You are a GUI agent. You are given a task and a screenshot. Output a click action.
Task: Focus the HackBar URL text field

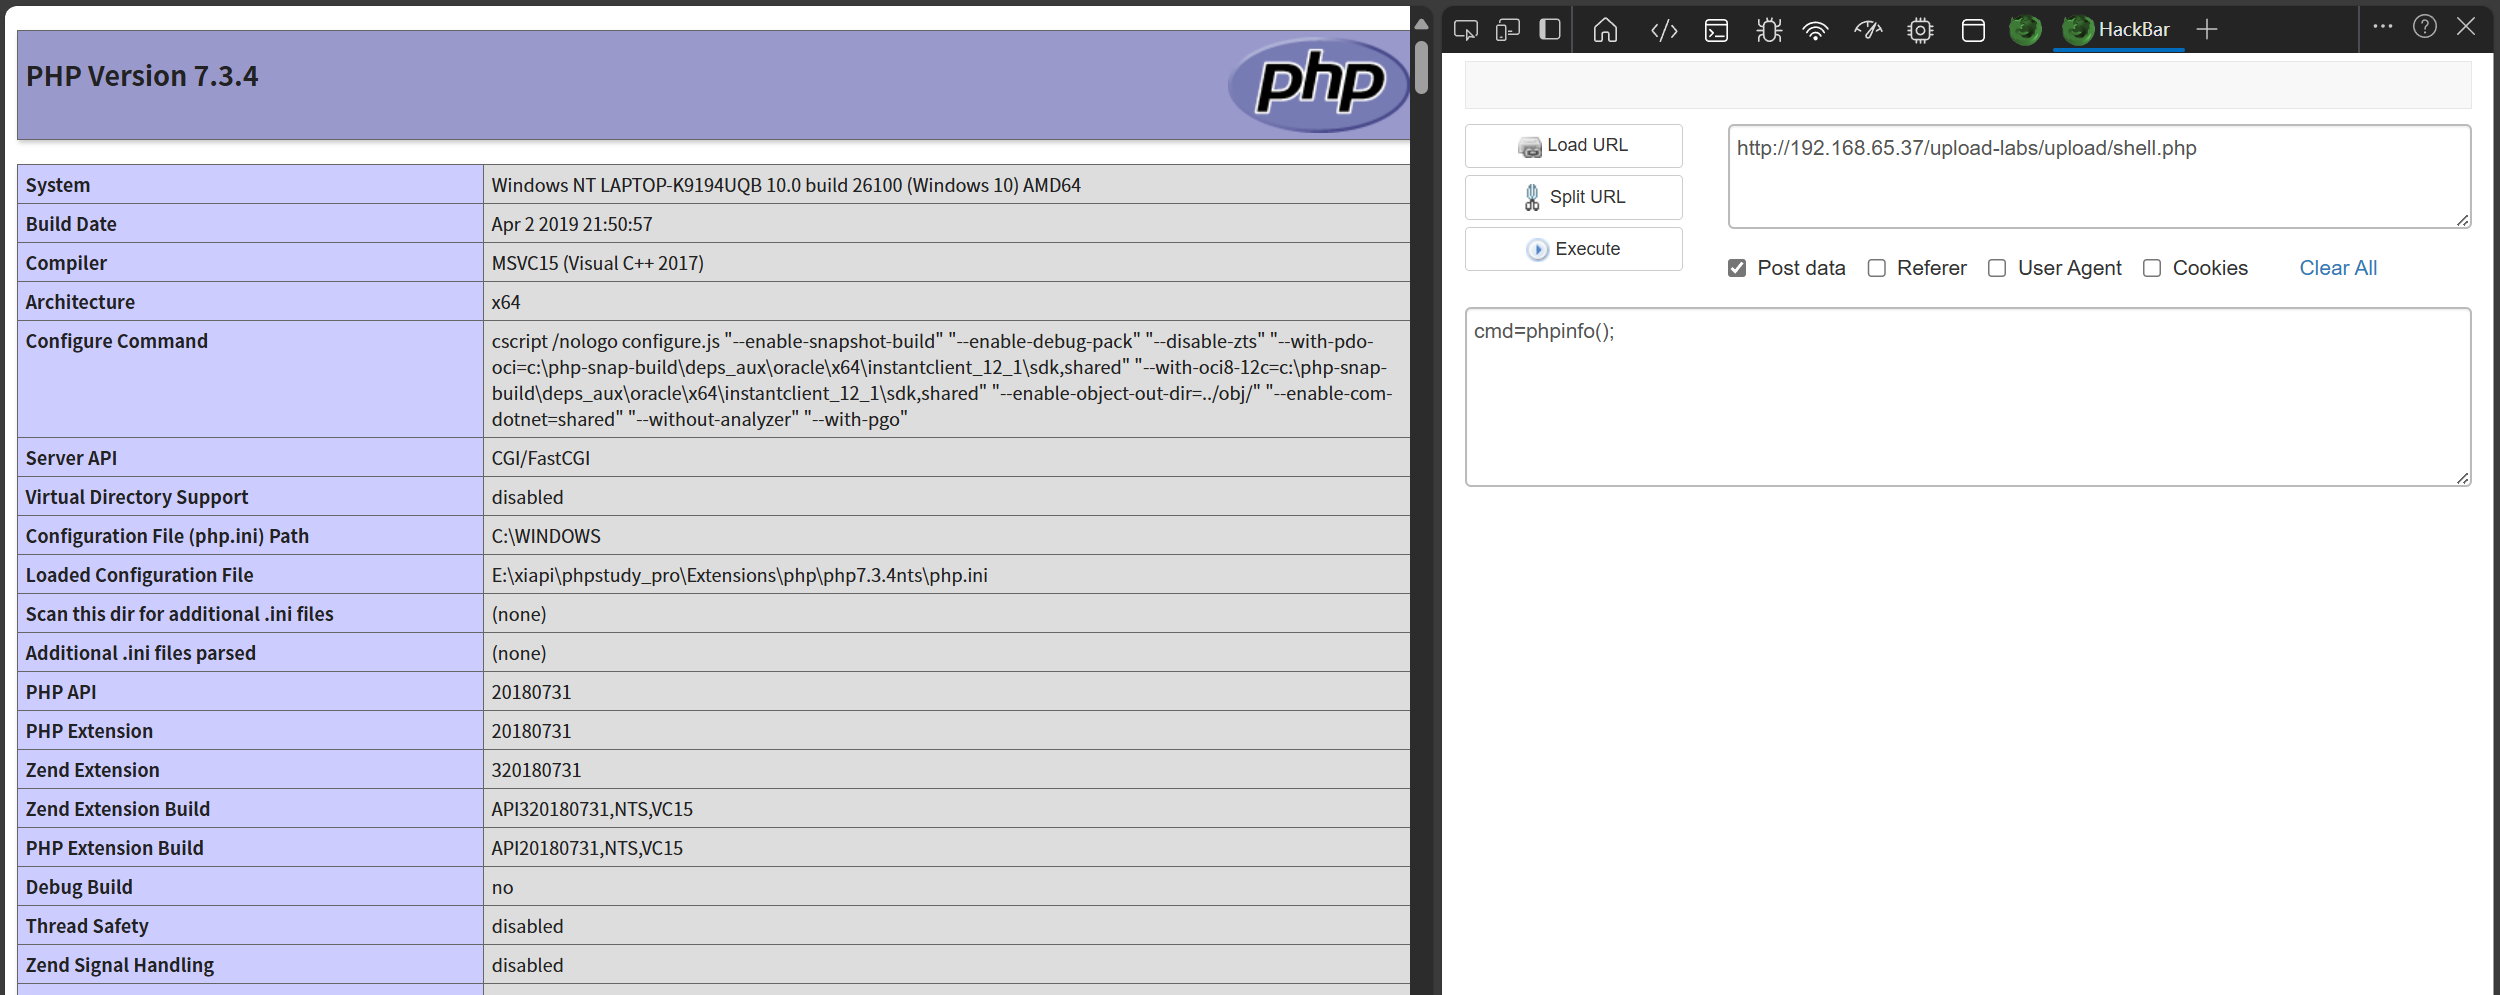(2099, 177)
